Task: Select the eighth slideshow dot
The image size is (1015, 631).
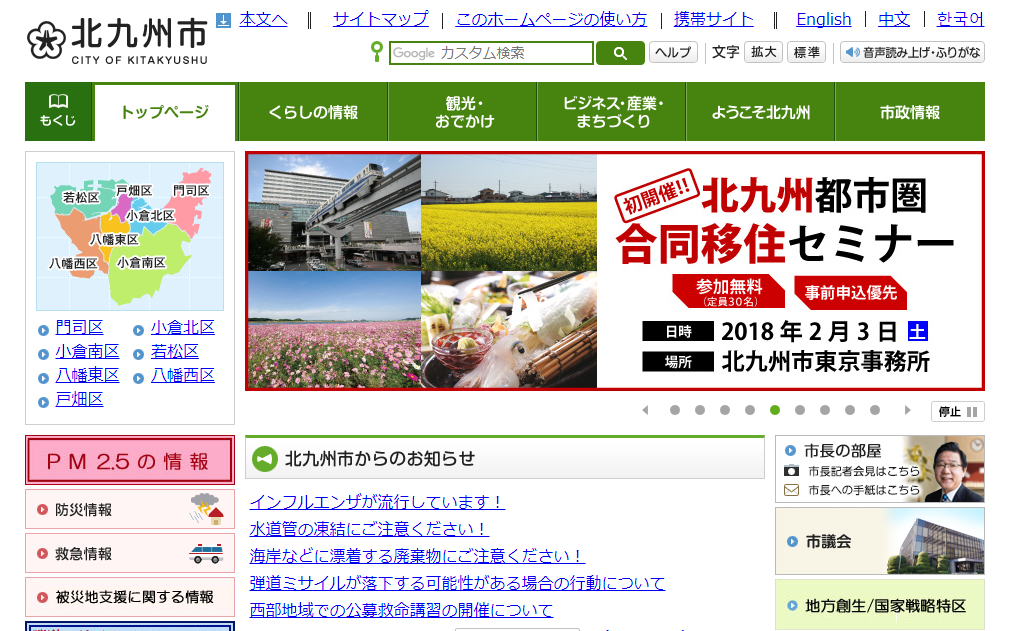Action: point(850,410)
